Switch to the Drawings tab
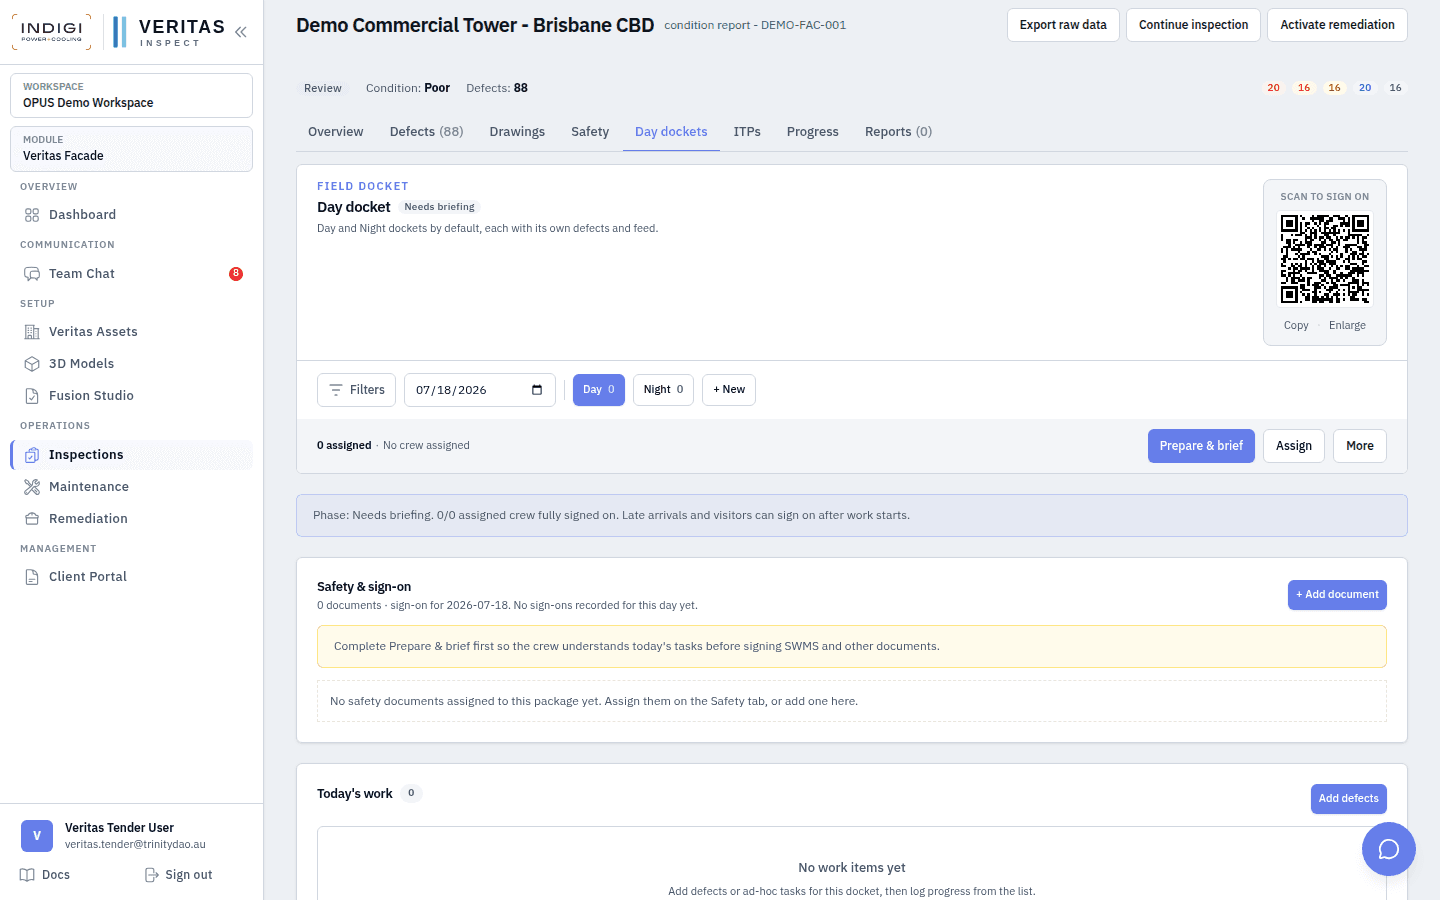Viewport: 1440px width, 900px height. pos(517,132)
